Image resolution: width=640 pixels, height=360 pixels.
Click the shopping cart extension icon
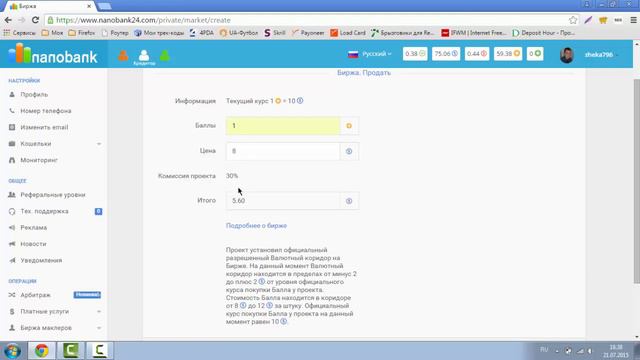[x=603, y=20]
